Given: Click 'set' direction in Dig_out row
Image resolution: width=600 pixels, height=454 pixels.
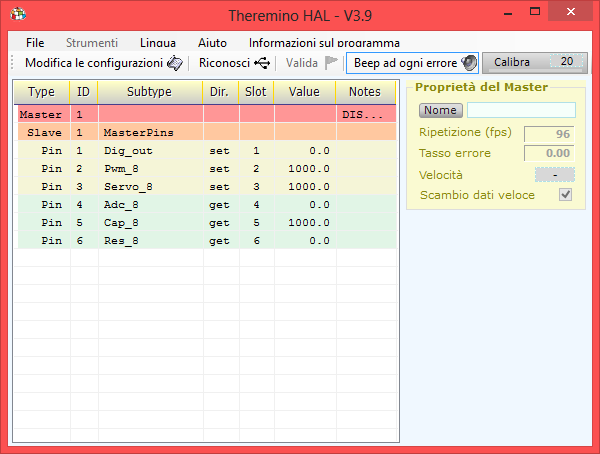Looking at the screenshot, I should 219,151.
